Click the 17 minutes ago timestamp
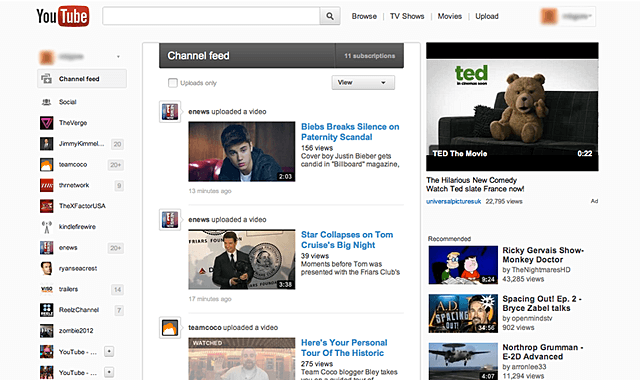640x380 pixels. [210, 299]
